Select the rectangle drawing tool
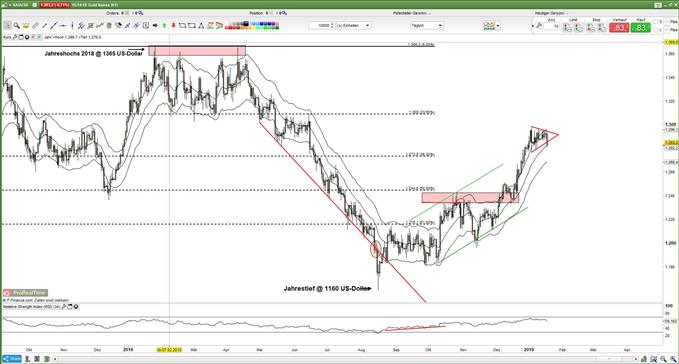Viewport: 679px width, 364px height. (192, 26)
